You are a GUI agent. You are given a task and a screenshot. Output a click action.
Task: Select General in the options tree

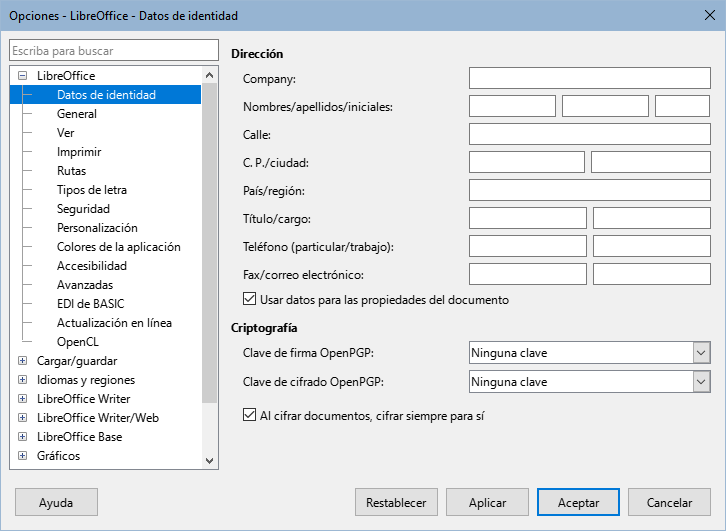pos(77,113)
